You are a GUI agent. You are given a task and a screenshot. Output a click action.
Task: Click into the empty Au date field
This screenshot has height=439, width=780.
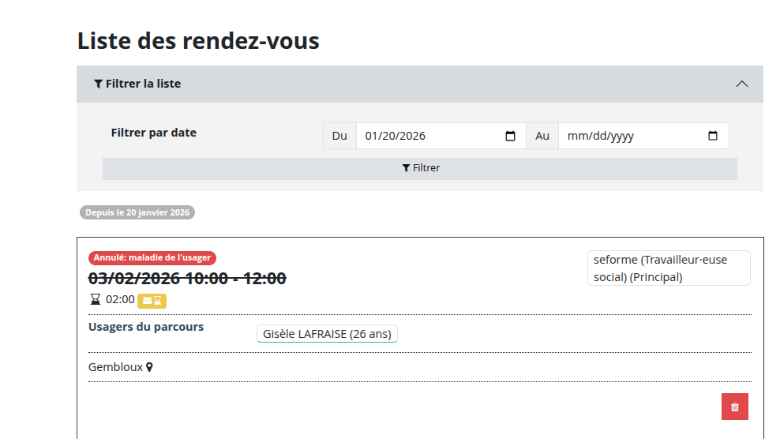click(630, 136)
